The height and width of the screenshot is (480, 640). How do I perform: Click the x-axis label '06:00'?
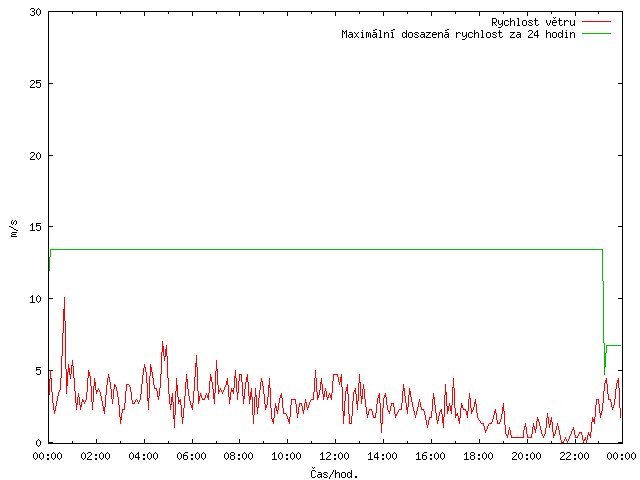pos(191,456)
